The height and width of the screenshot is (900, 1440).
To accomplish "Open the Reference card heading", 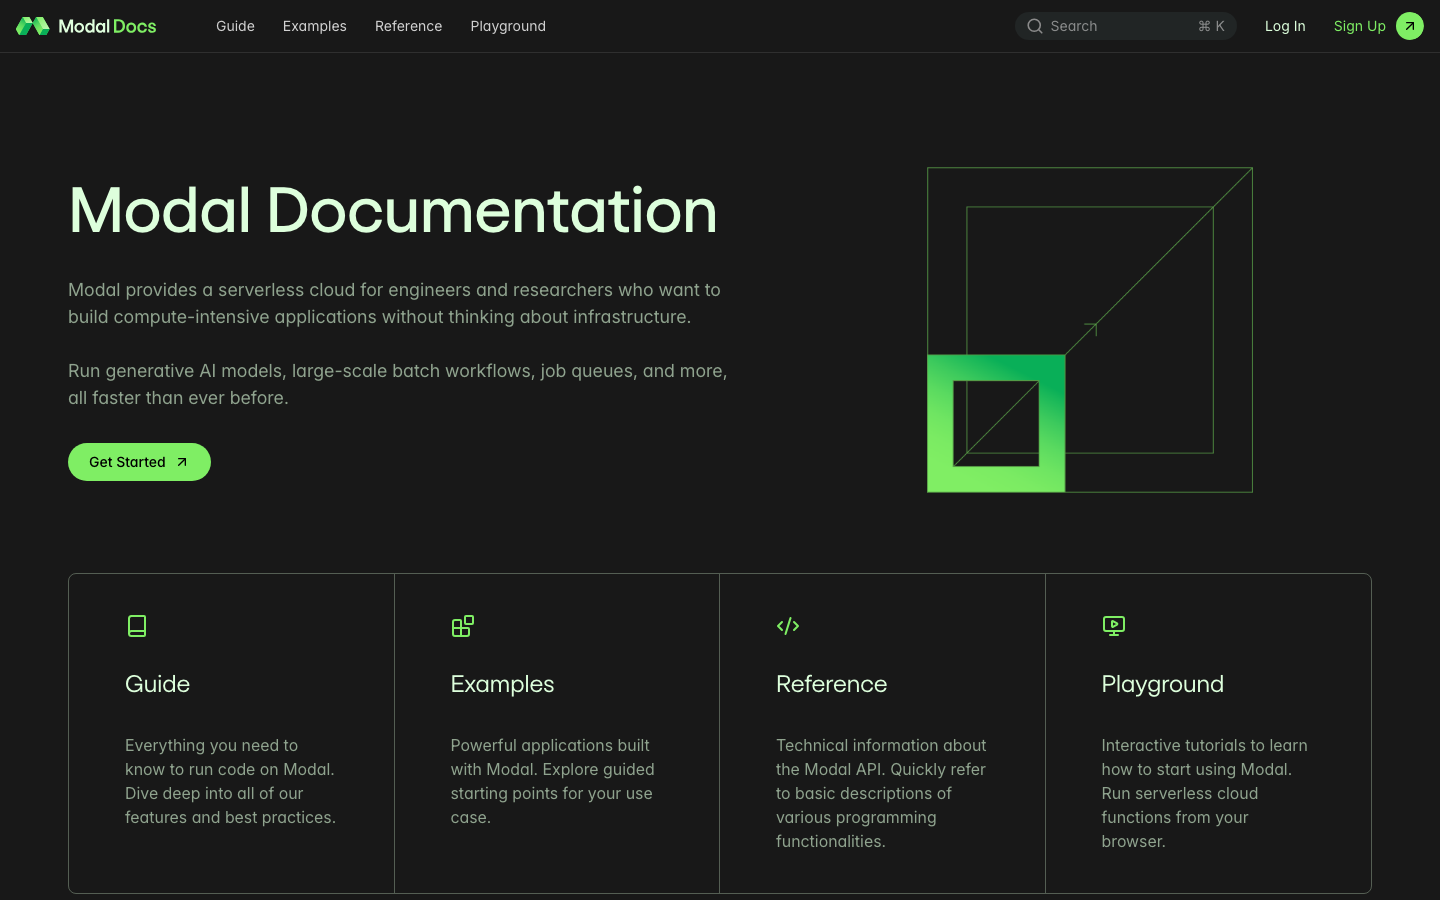I will pyautogui.click(x=831, y=684).
